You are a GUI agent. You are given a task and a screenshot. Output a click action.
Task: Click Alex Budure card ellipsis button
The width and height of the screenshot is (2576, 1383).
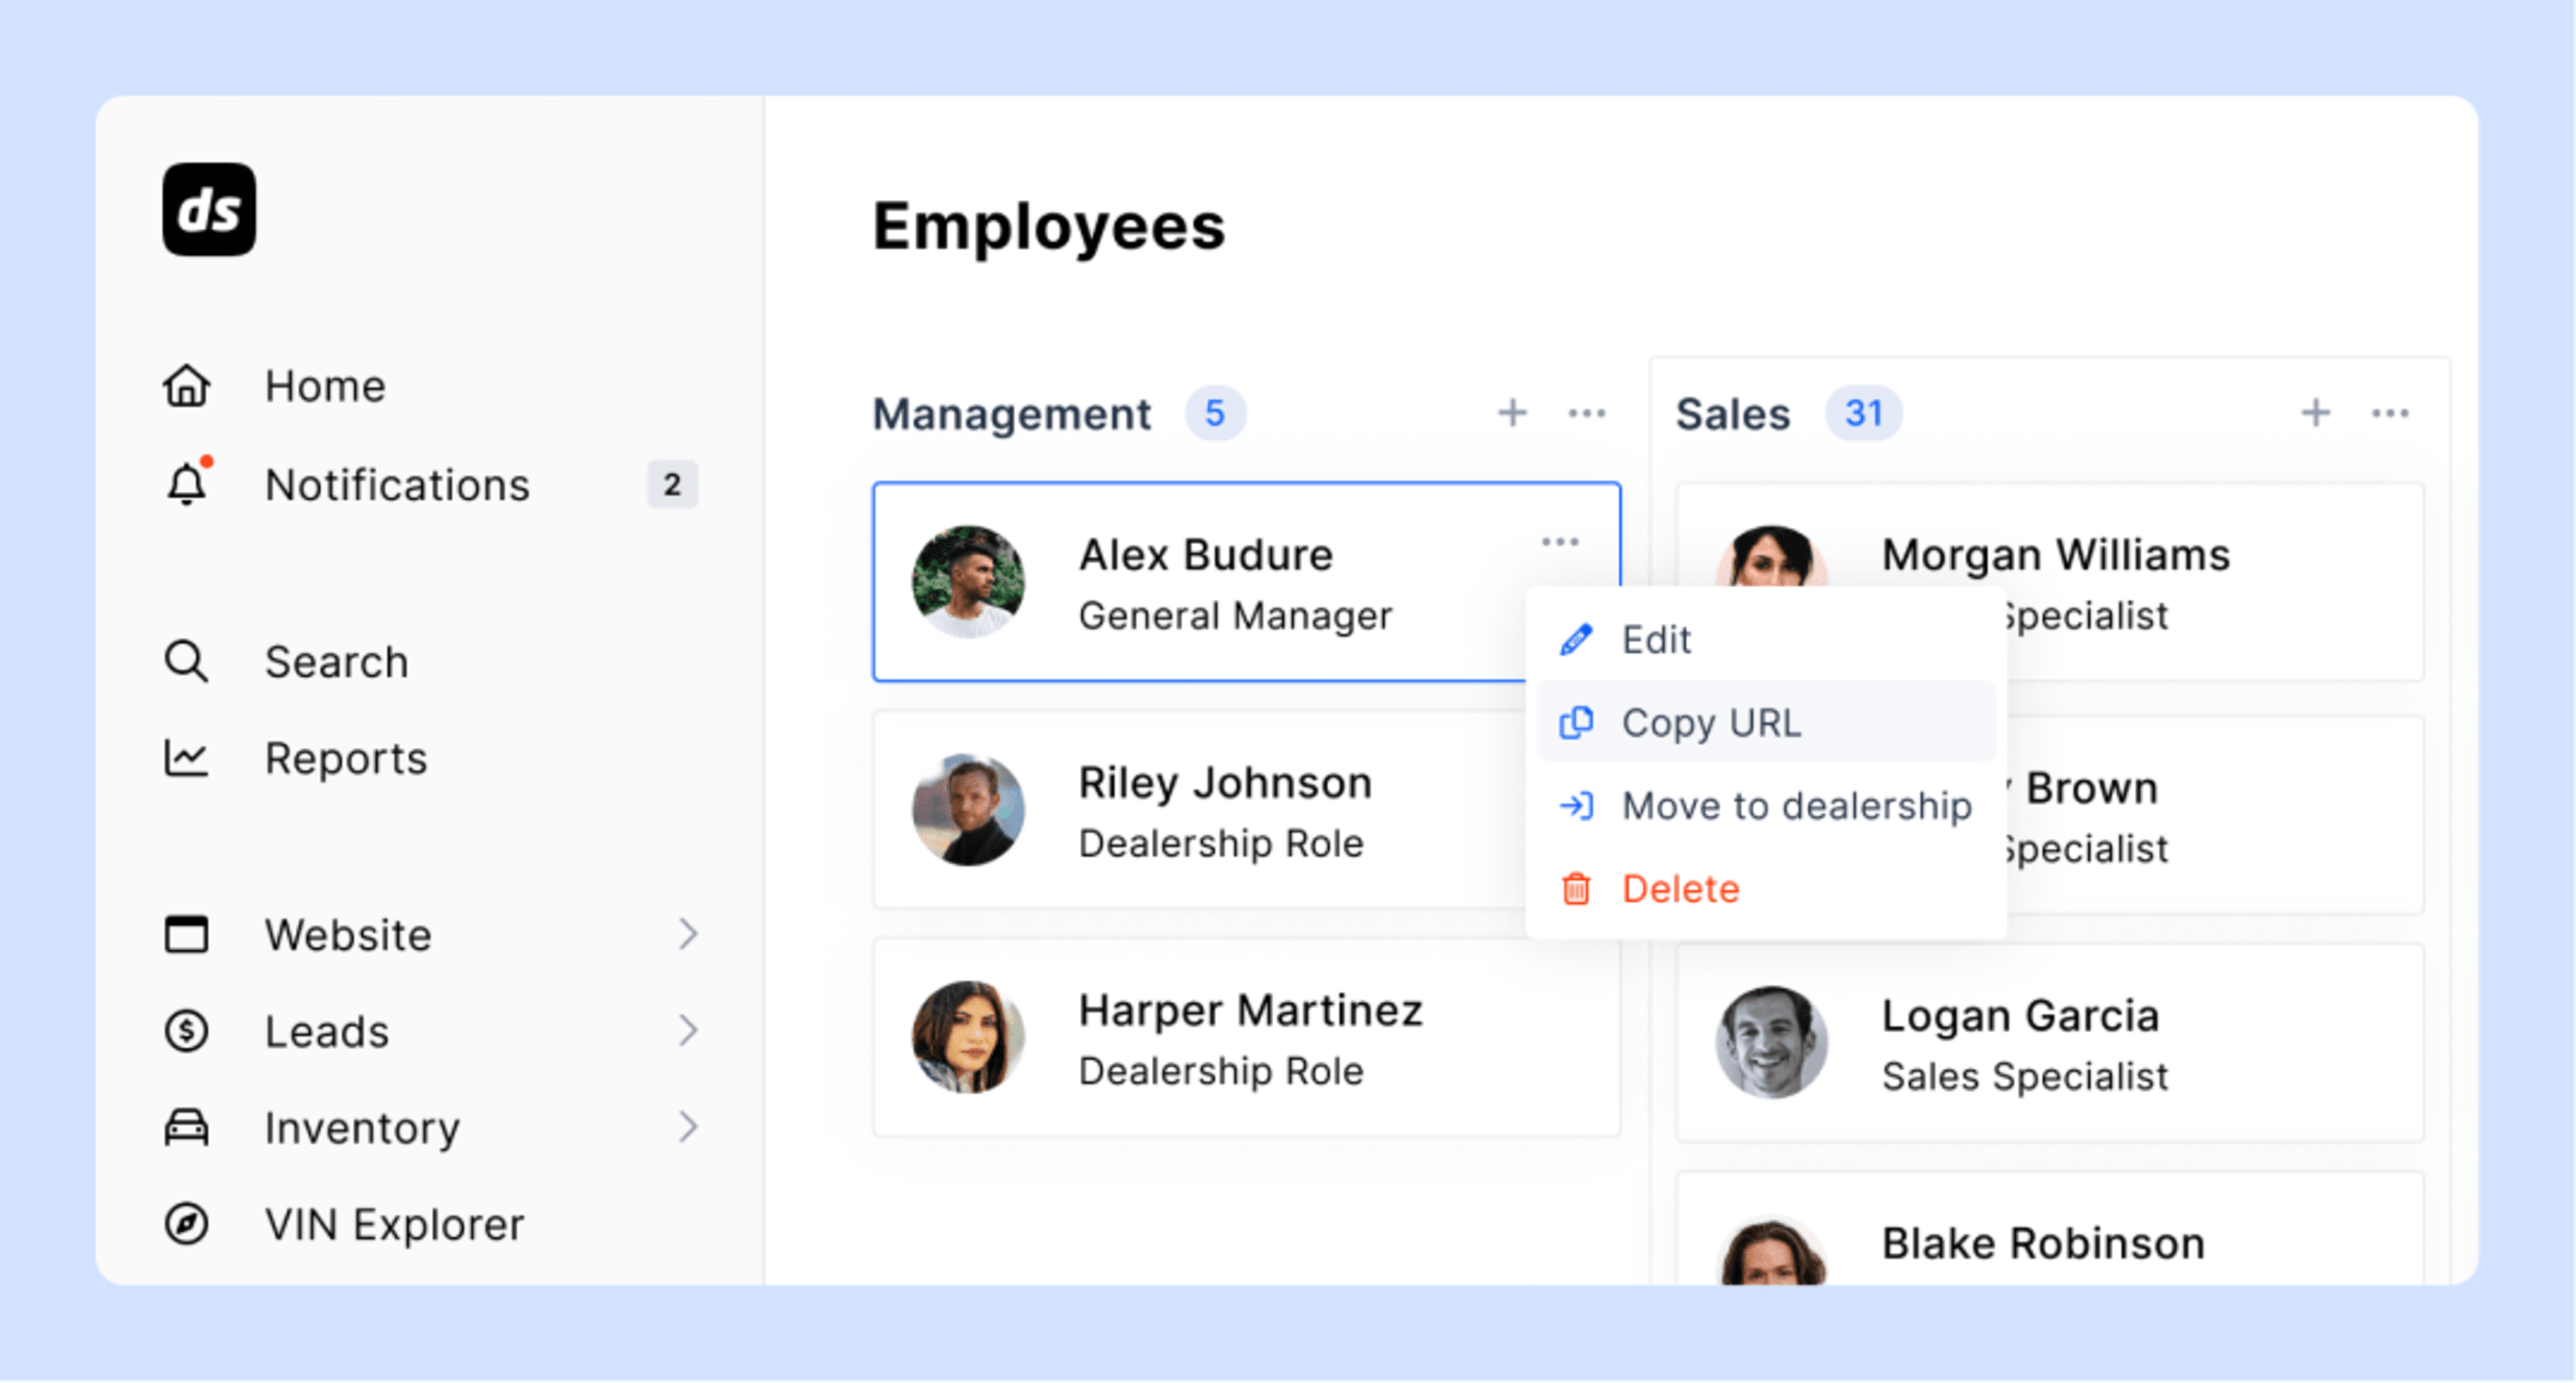(x=1559, y=542)
